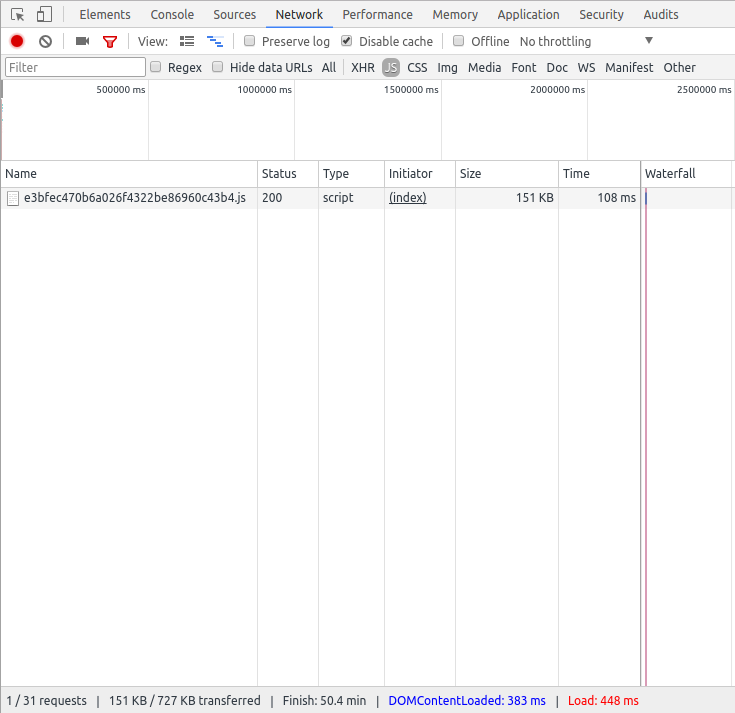Click the inspect element picker icon

[x=17, y=15]
